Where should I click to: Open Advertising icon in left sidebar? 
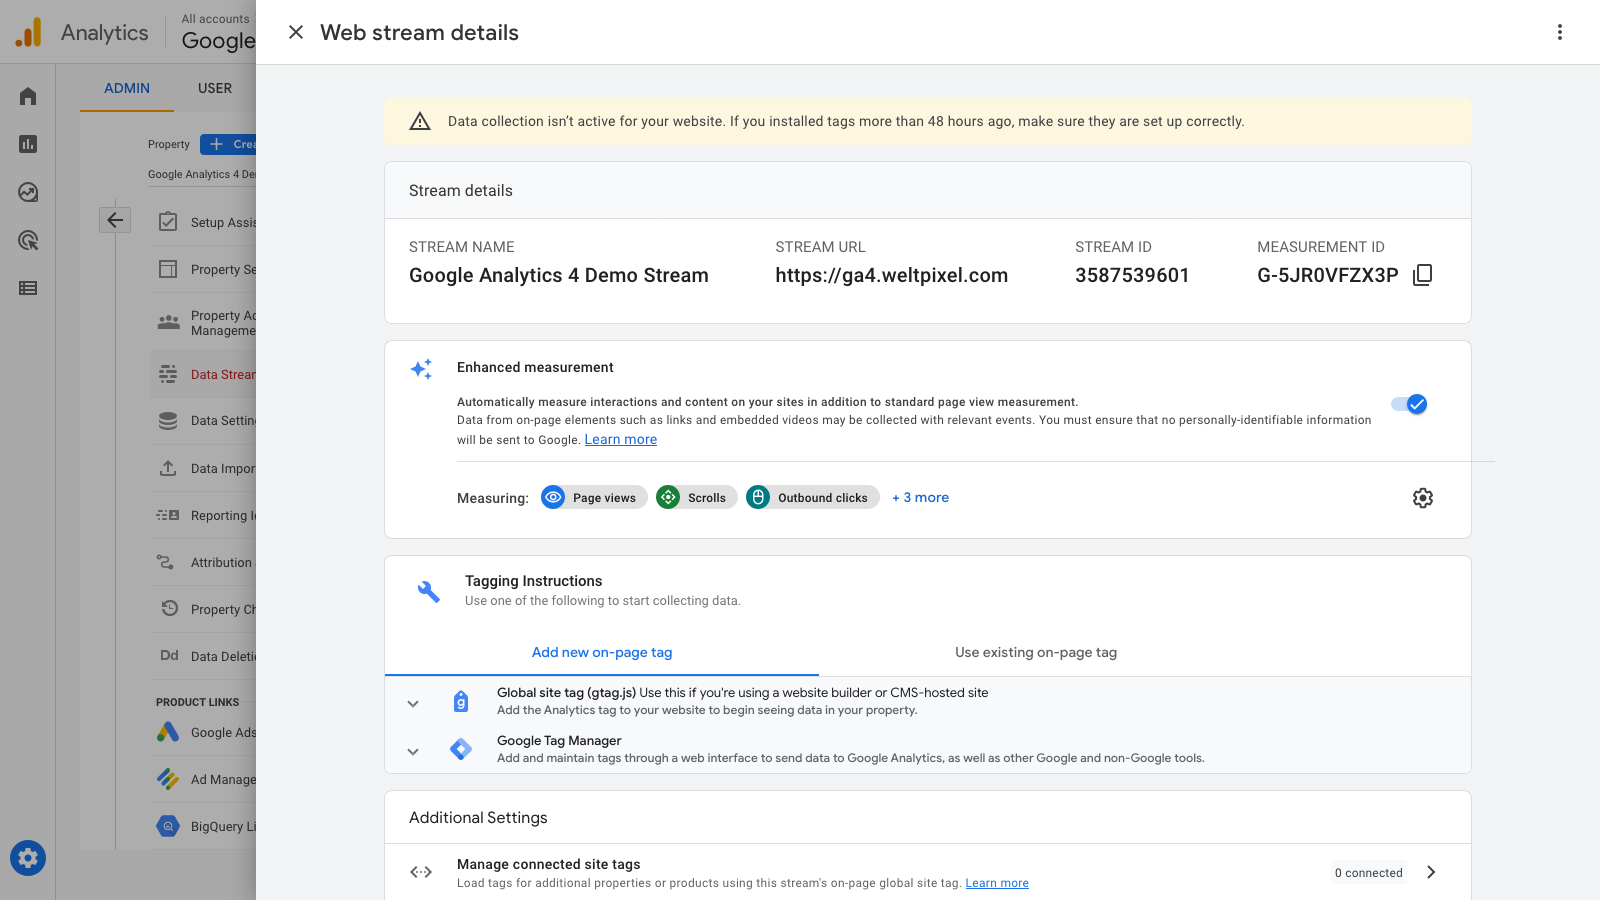tap(28, 240)
